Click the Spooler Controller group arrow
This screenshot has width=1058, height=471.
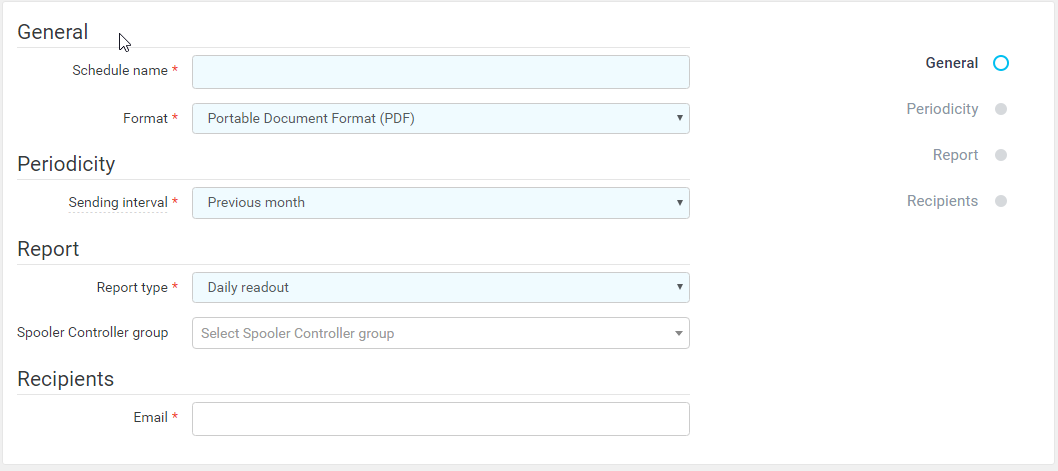tap(678, 333)
